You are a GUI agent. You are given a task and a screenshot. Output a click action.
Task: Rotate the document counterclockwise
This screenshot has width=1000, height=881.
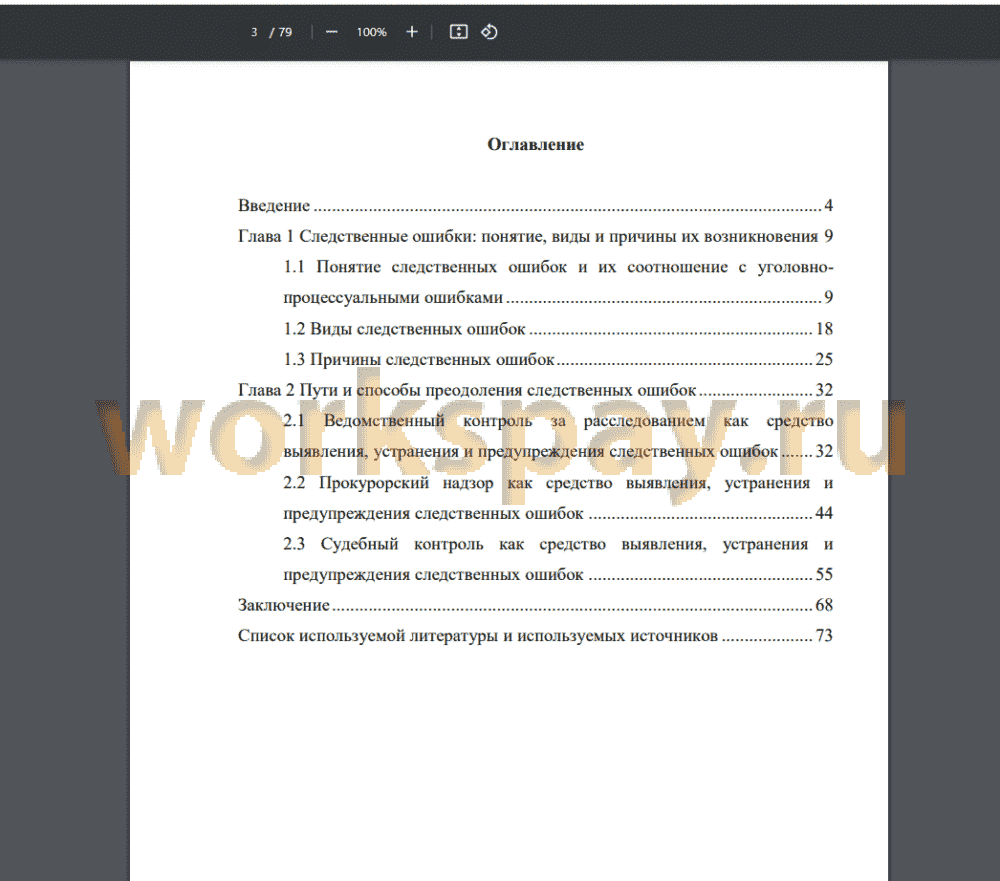pyautogui.click(x=489, y=32)
